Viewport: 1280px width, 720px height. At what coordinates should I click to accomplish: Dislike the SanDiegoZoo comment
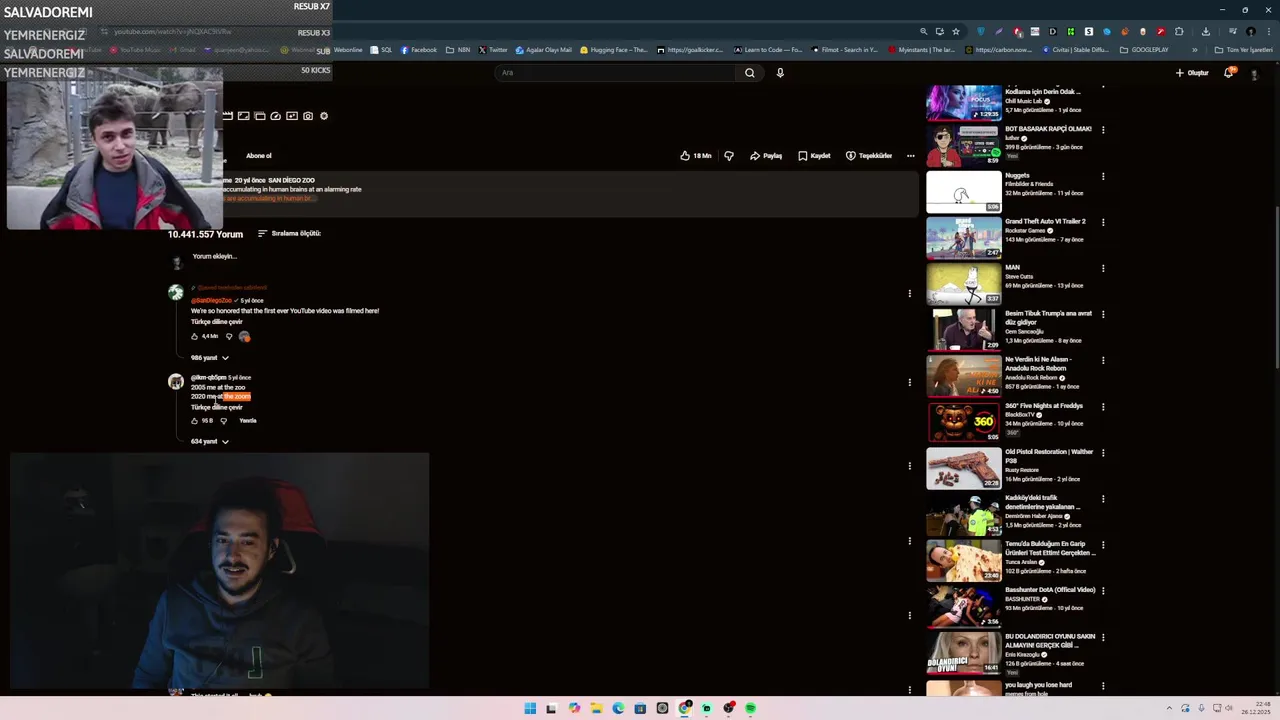click(228, 336)
